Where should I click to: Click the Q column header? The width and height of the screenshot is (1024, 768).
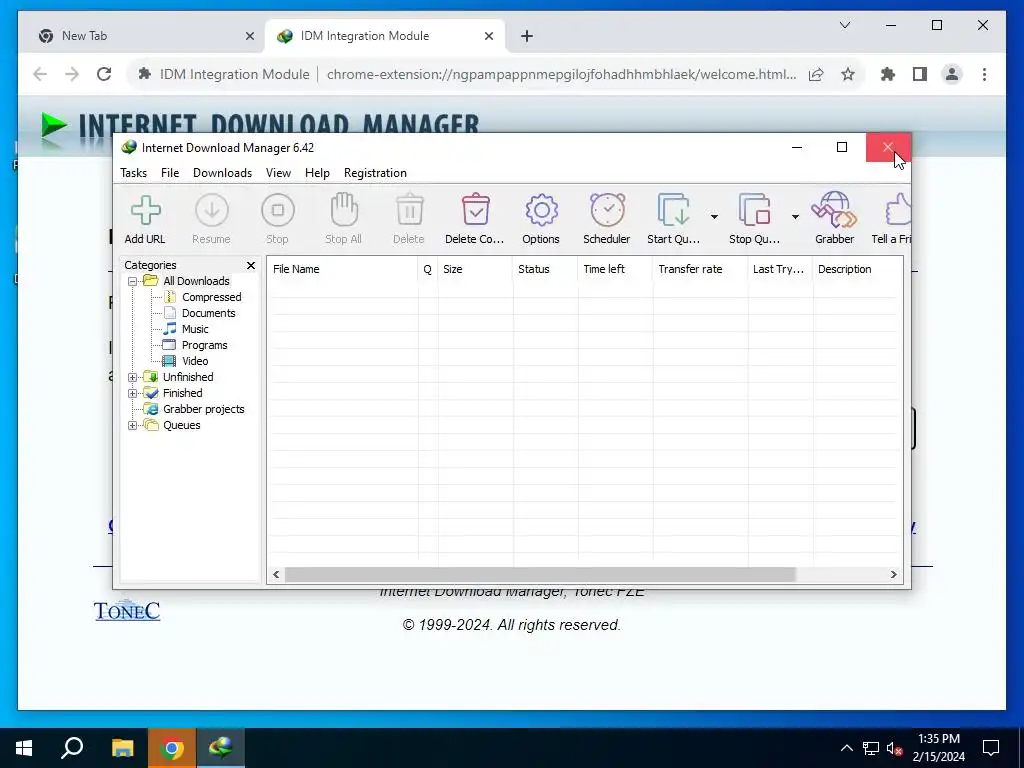[x=428, y=269]
